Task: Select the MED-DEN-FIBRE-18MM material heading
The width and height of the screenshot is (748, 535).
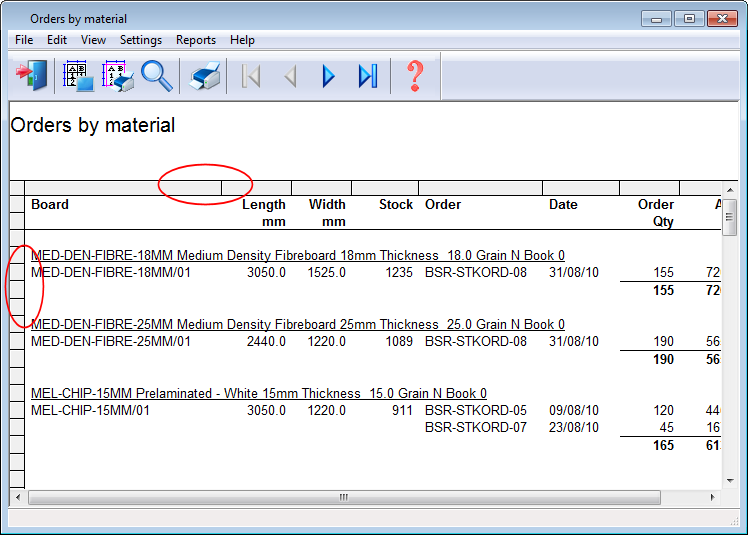Action: 298,255
